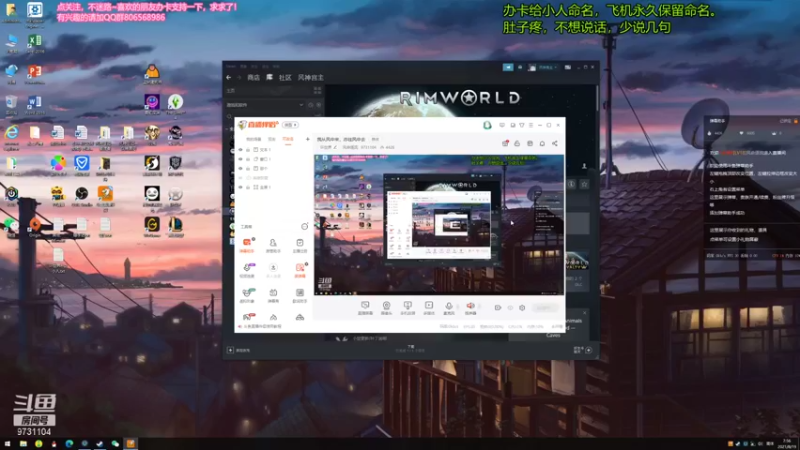Toggle the lock on the 全屏1 source
Viewport: 800px width, 450px height.
[248, 187]
